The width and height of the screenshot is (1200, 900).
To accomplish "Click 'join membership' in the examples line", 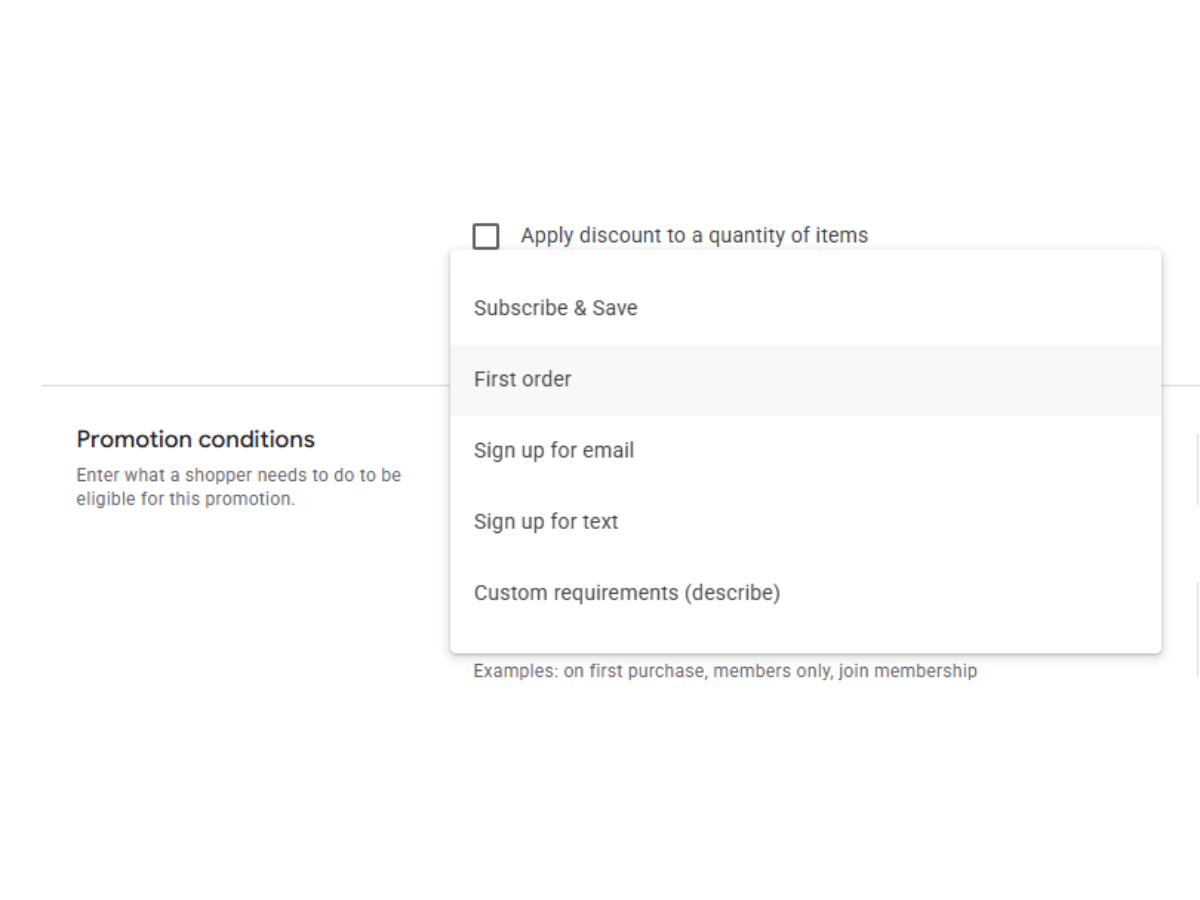I will 908,671.
